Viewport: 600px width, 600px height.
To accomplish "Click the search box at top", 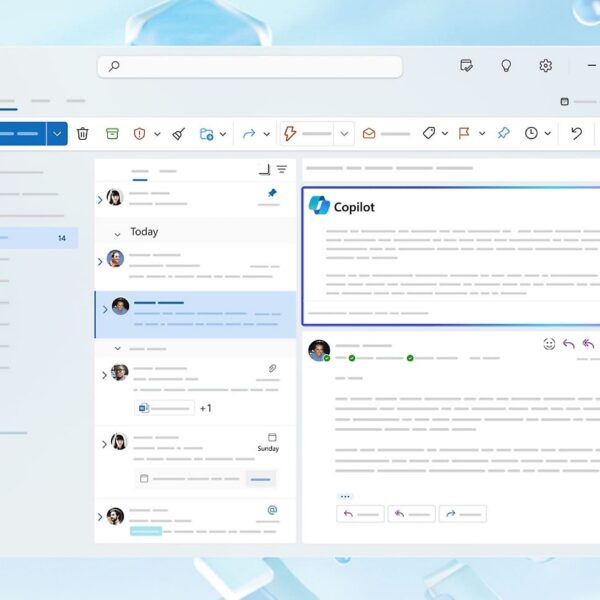I will pos(250,67).
